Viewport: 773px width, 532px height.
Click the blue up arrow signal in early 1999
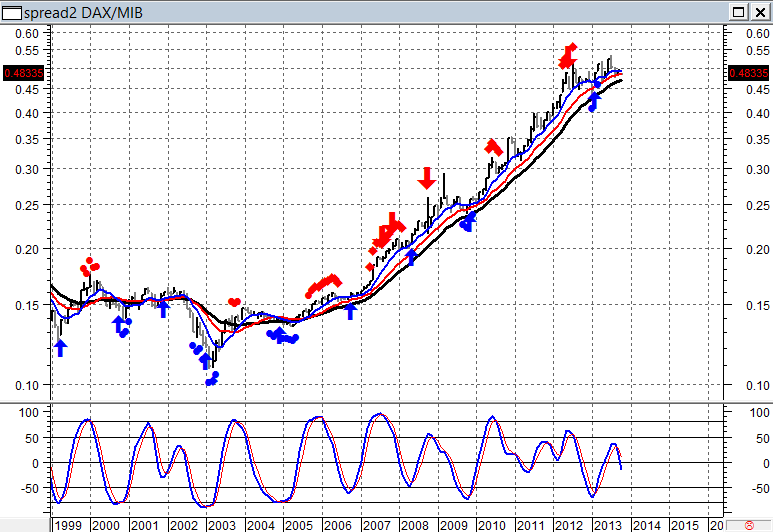pyautogui.click(x=60, y=348)
